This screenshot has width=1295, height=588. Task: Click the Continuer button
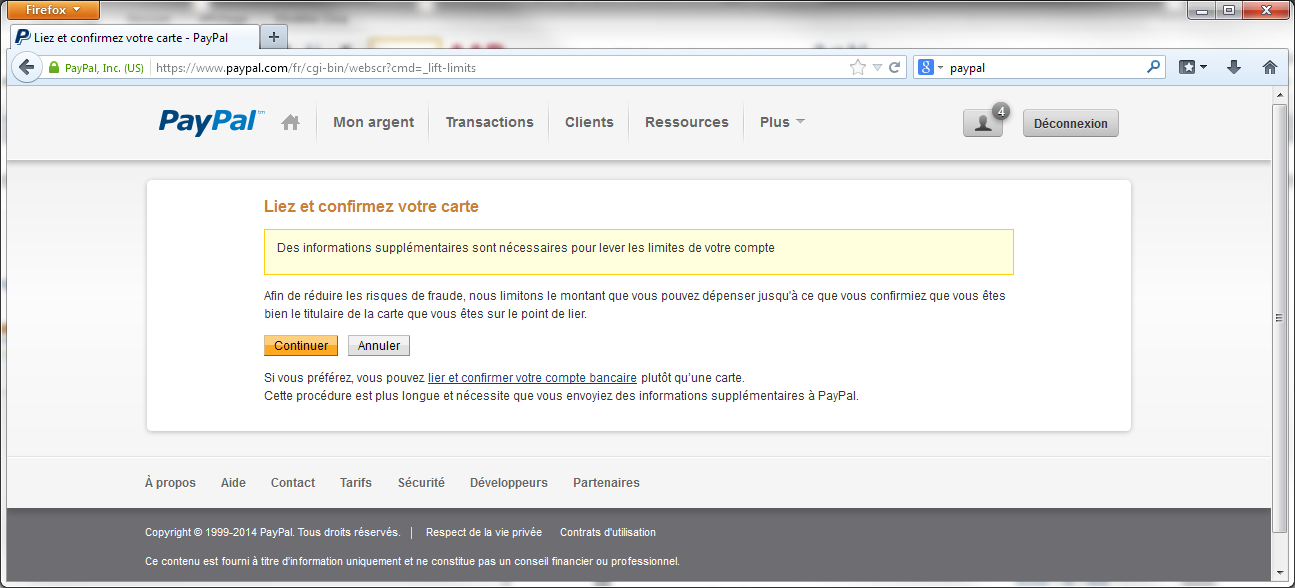[301, 346]
